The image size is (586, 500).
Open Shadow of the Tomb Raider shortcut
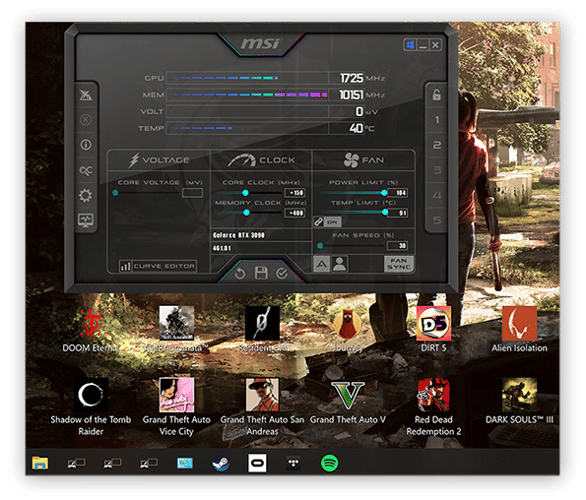(91, 407)
